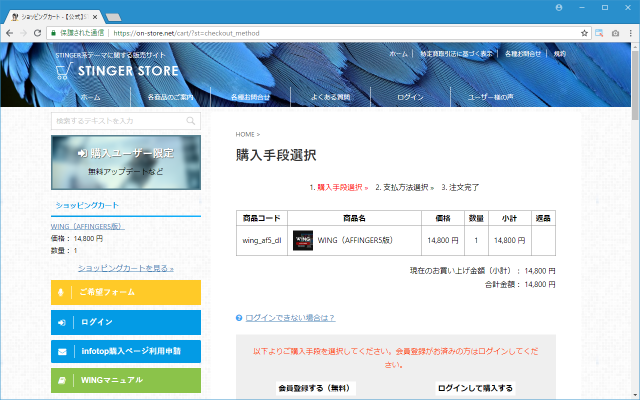The width and height of the screenshot is (640, 400).
Task: Click envelope icon on infotop button
Action: [62, 351]
